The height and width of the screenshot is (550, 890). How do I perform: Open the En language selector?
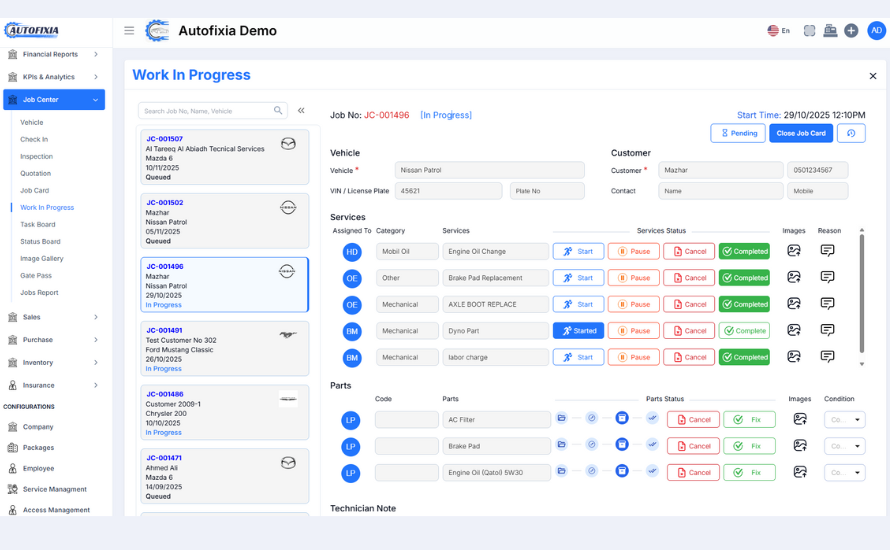779,31
